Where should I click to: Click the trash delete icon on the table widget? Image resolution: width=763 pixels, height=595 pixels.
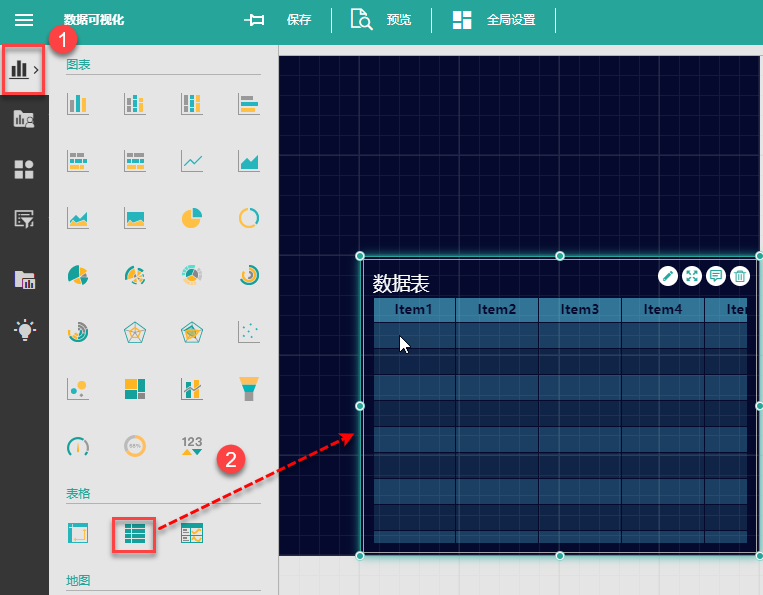[740, 276]
